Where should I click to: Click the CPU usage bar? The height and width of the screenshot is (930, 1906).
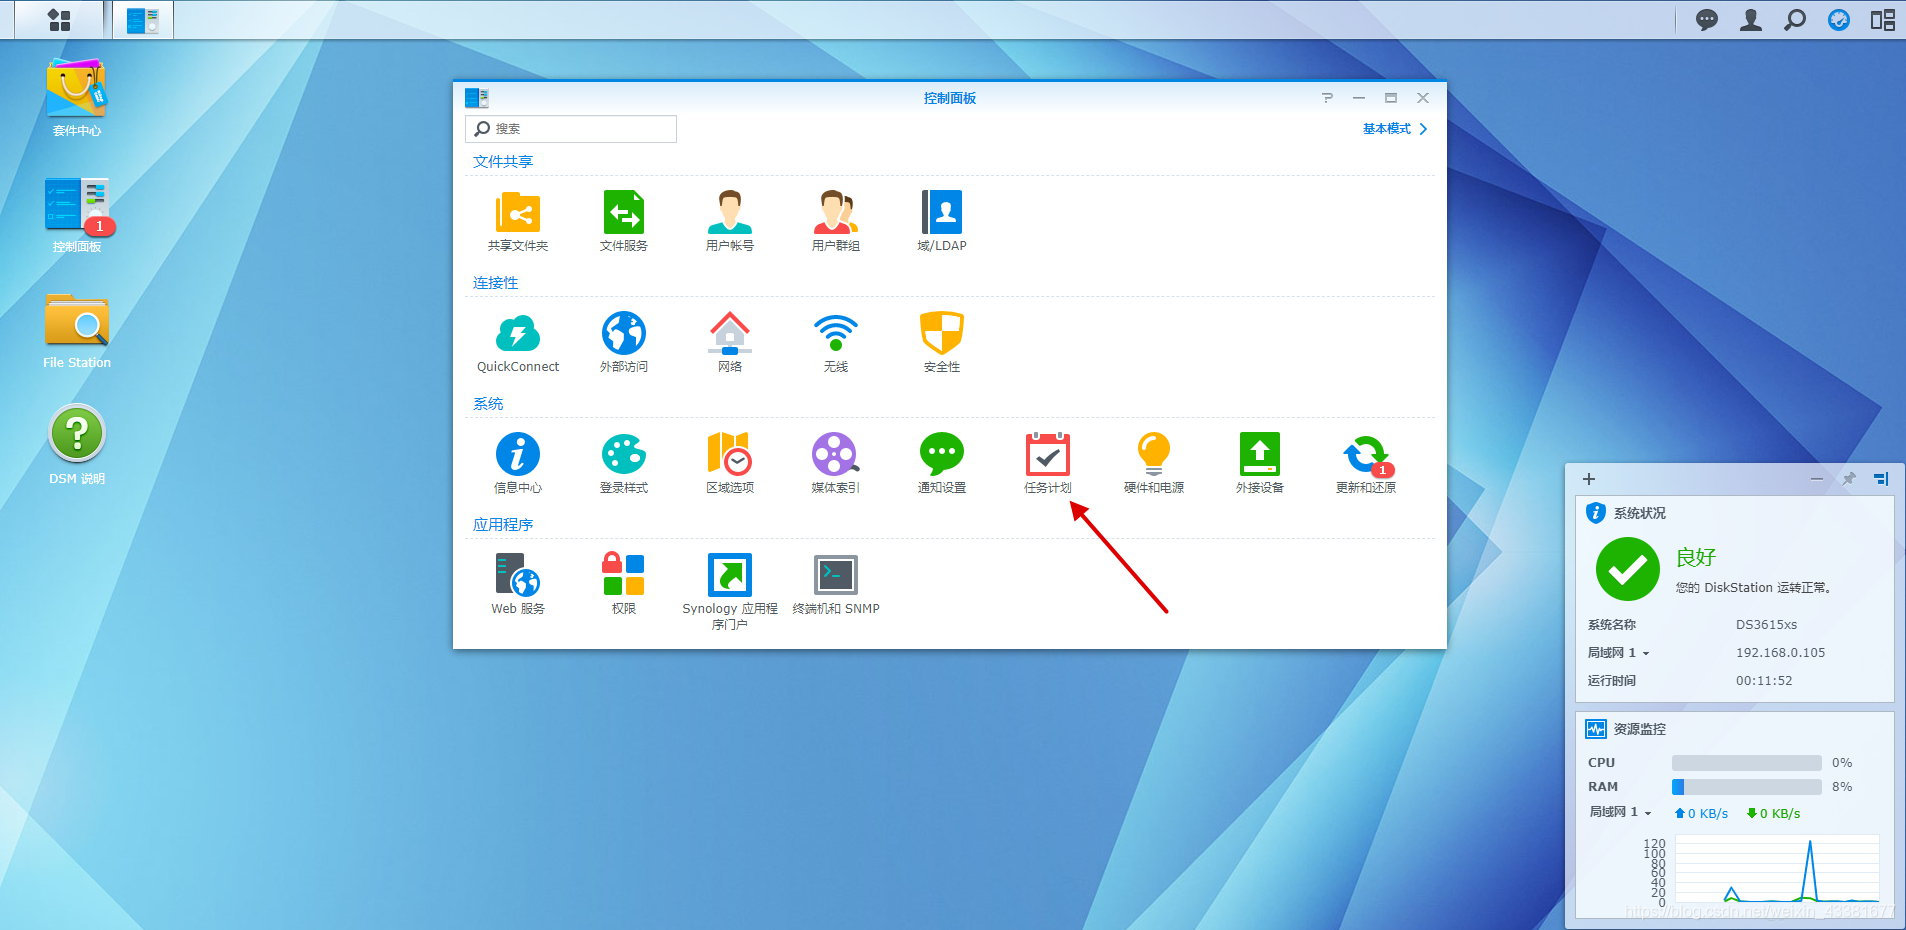[x=1746, y=763]
